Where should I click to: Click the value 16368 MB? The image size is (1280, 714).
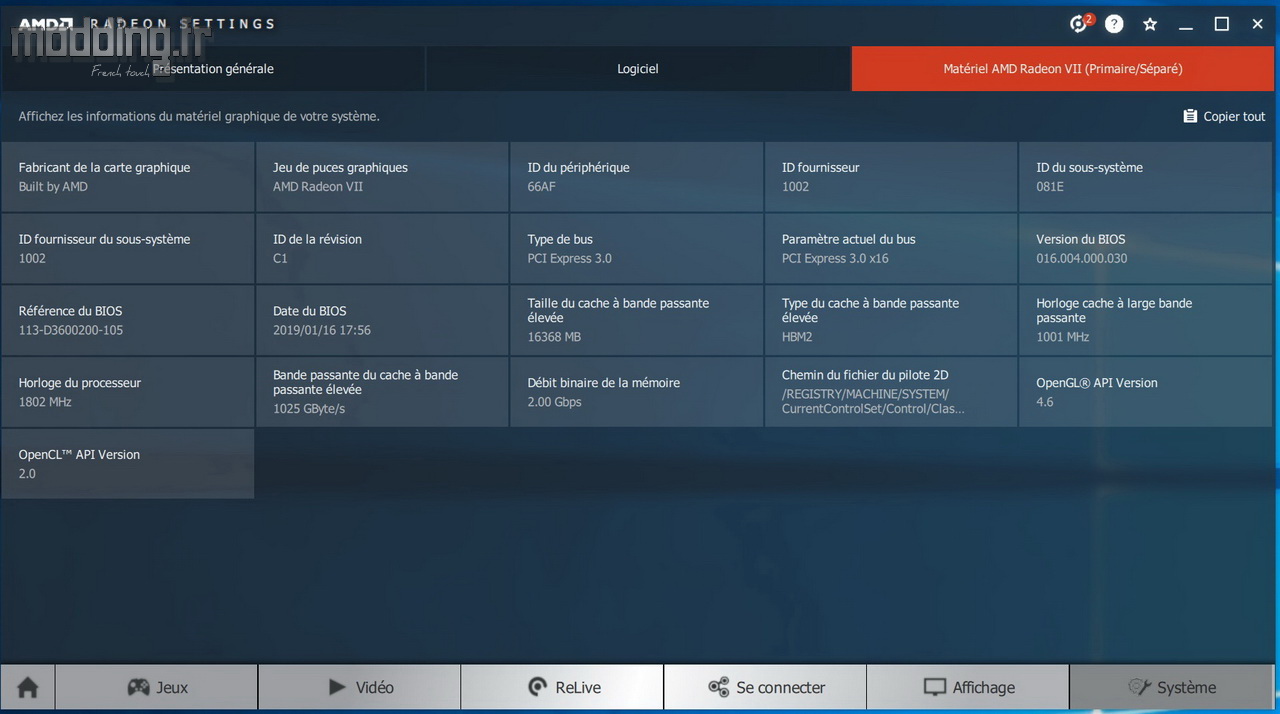tap(554, 337)
